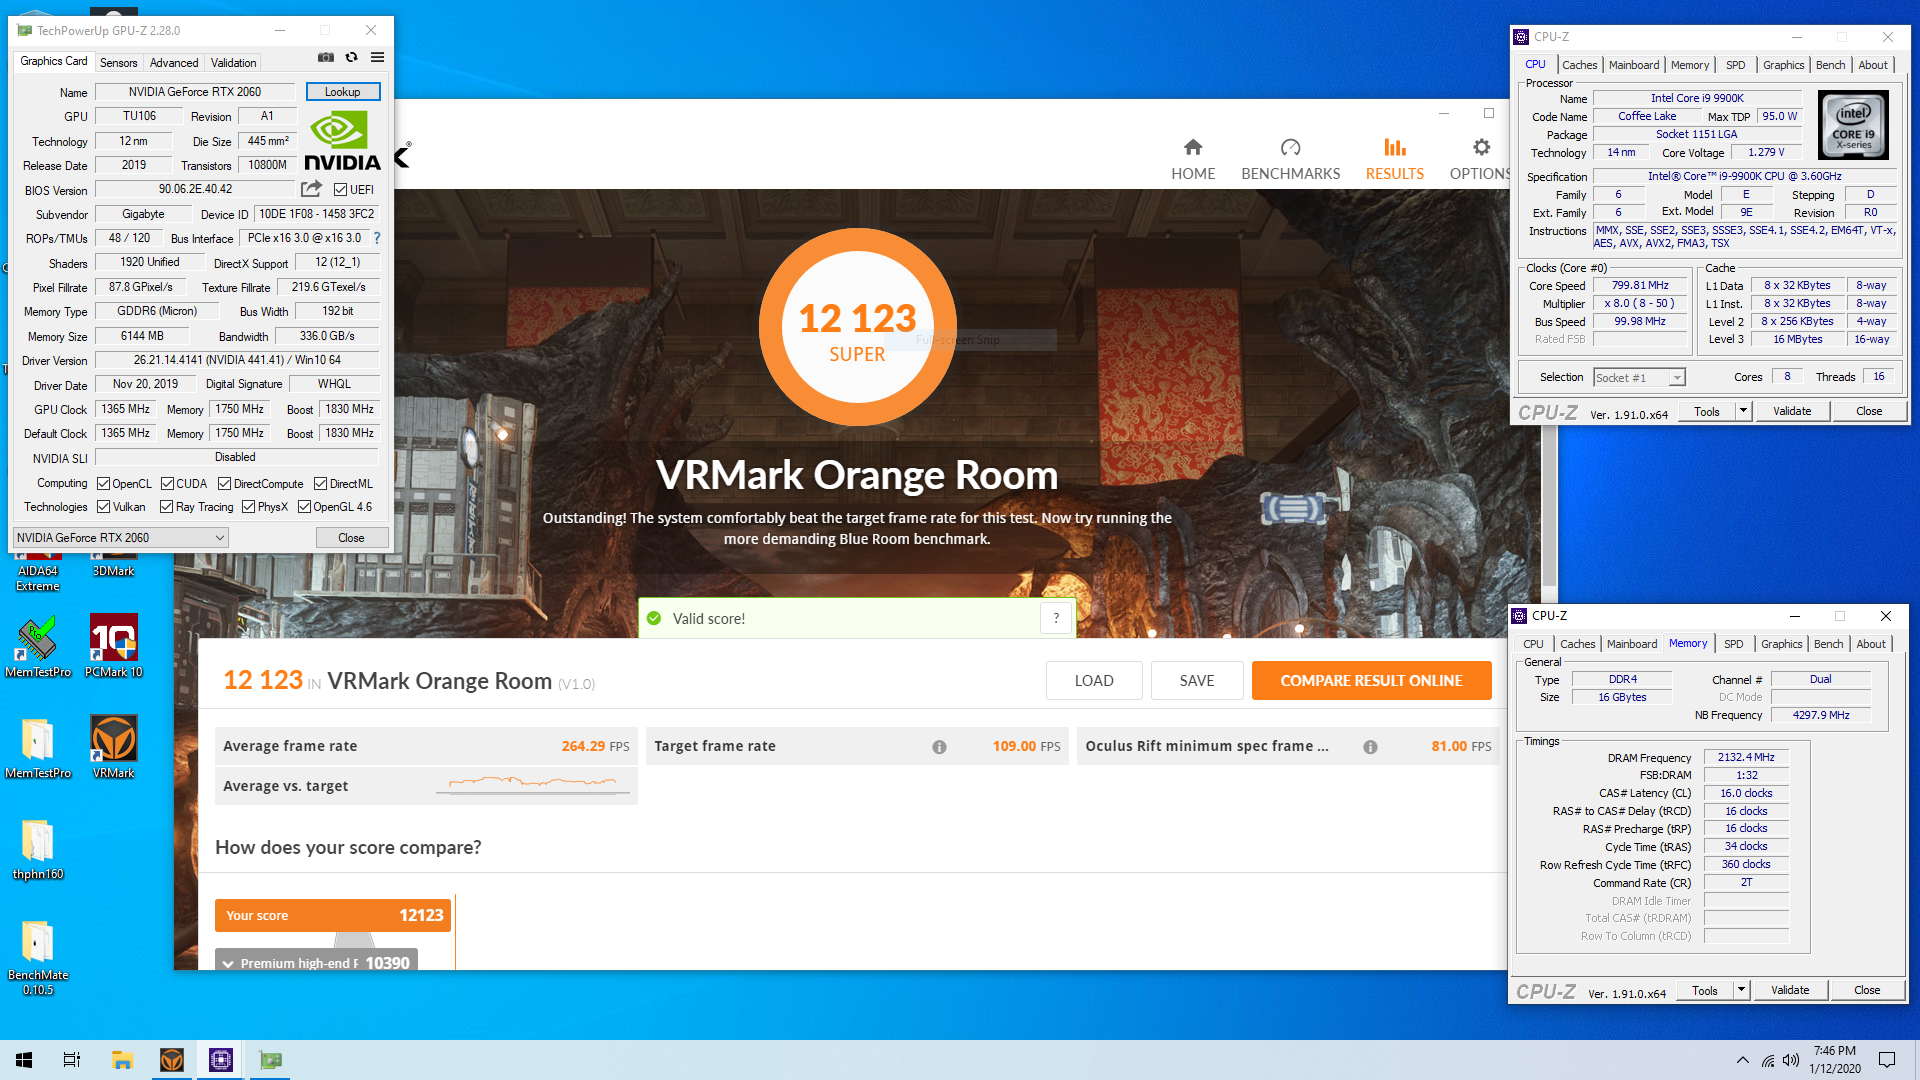Viewport: 1920px width, 1080px height.
Task: Open the GPU selection dropdown in GPU-Z
Action: pos(120,538)
